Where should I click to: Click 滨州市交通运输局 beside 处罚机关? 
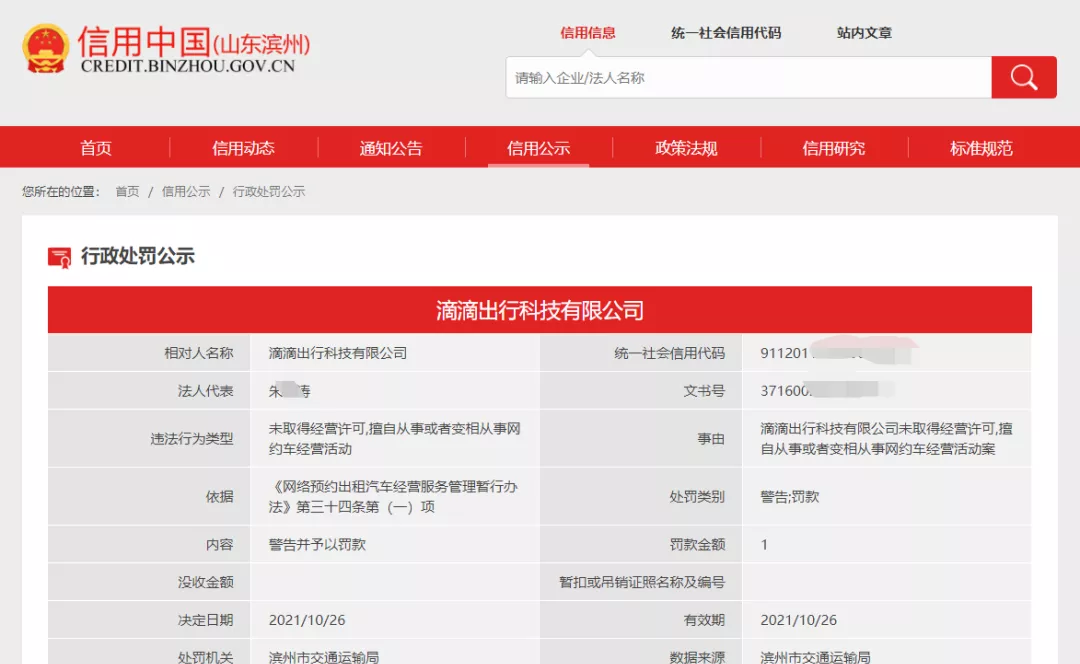[324, 657]
